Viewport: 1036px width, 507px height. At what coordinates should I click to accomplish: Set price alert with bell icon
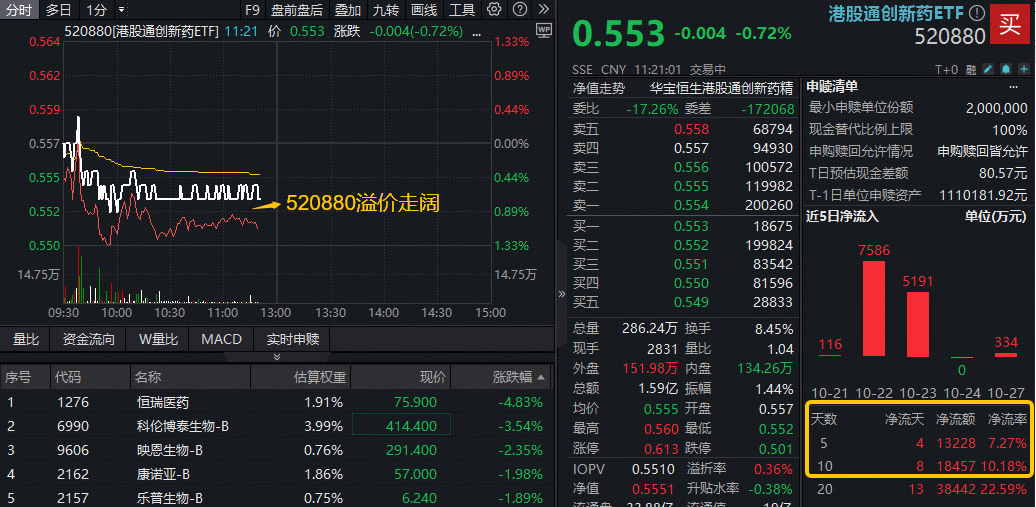tap(1005, 69)
